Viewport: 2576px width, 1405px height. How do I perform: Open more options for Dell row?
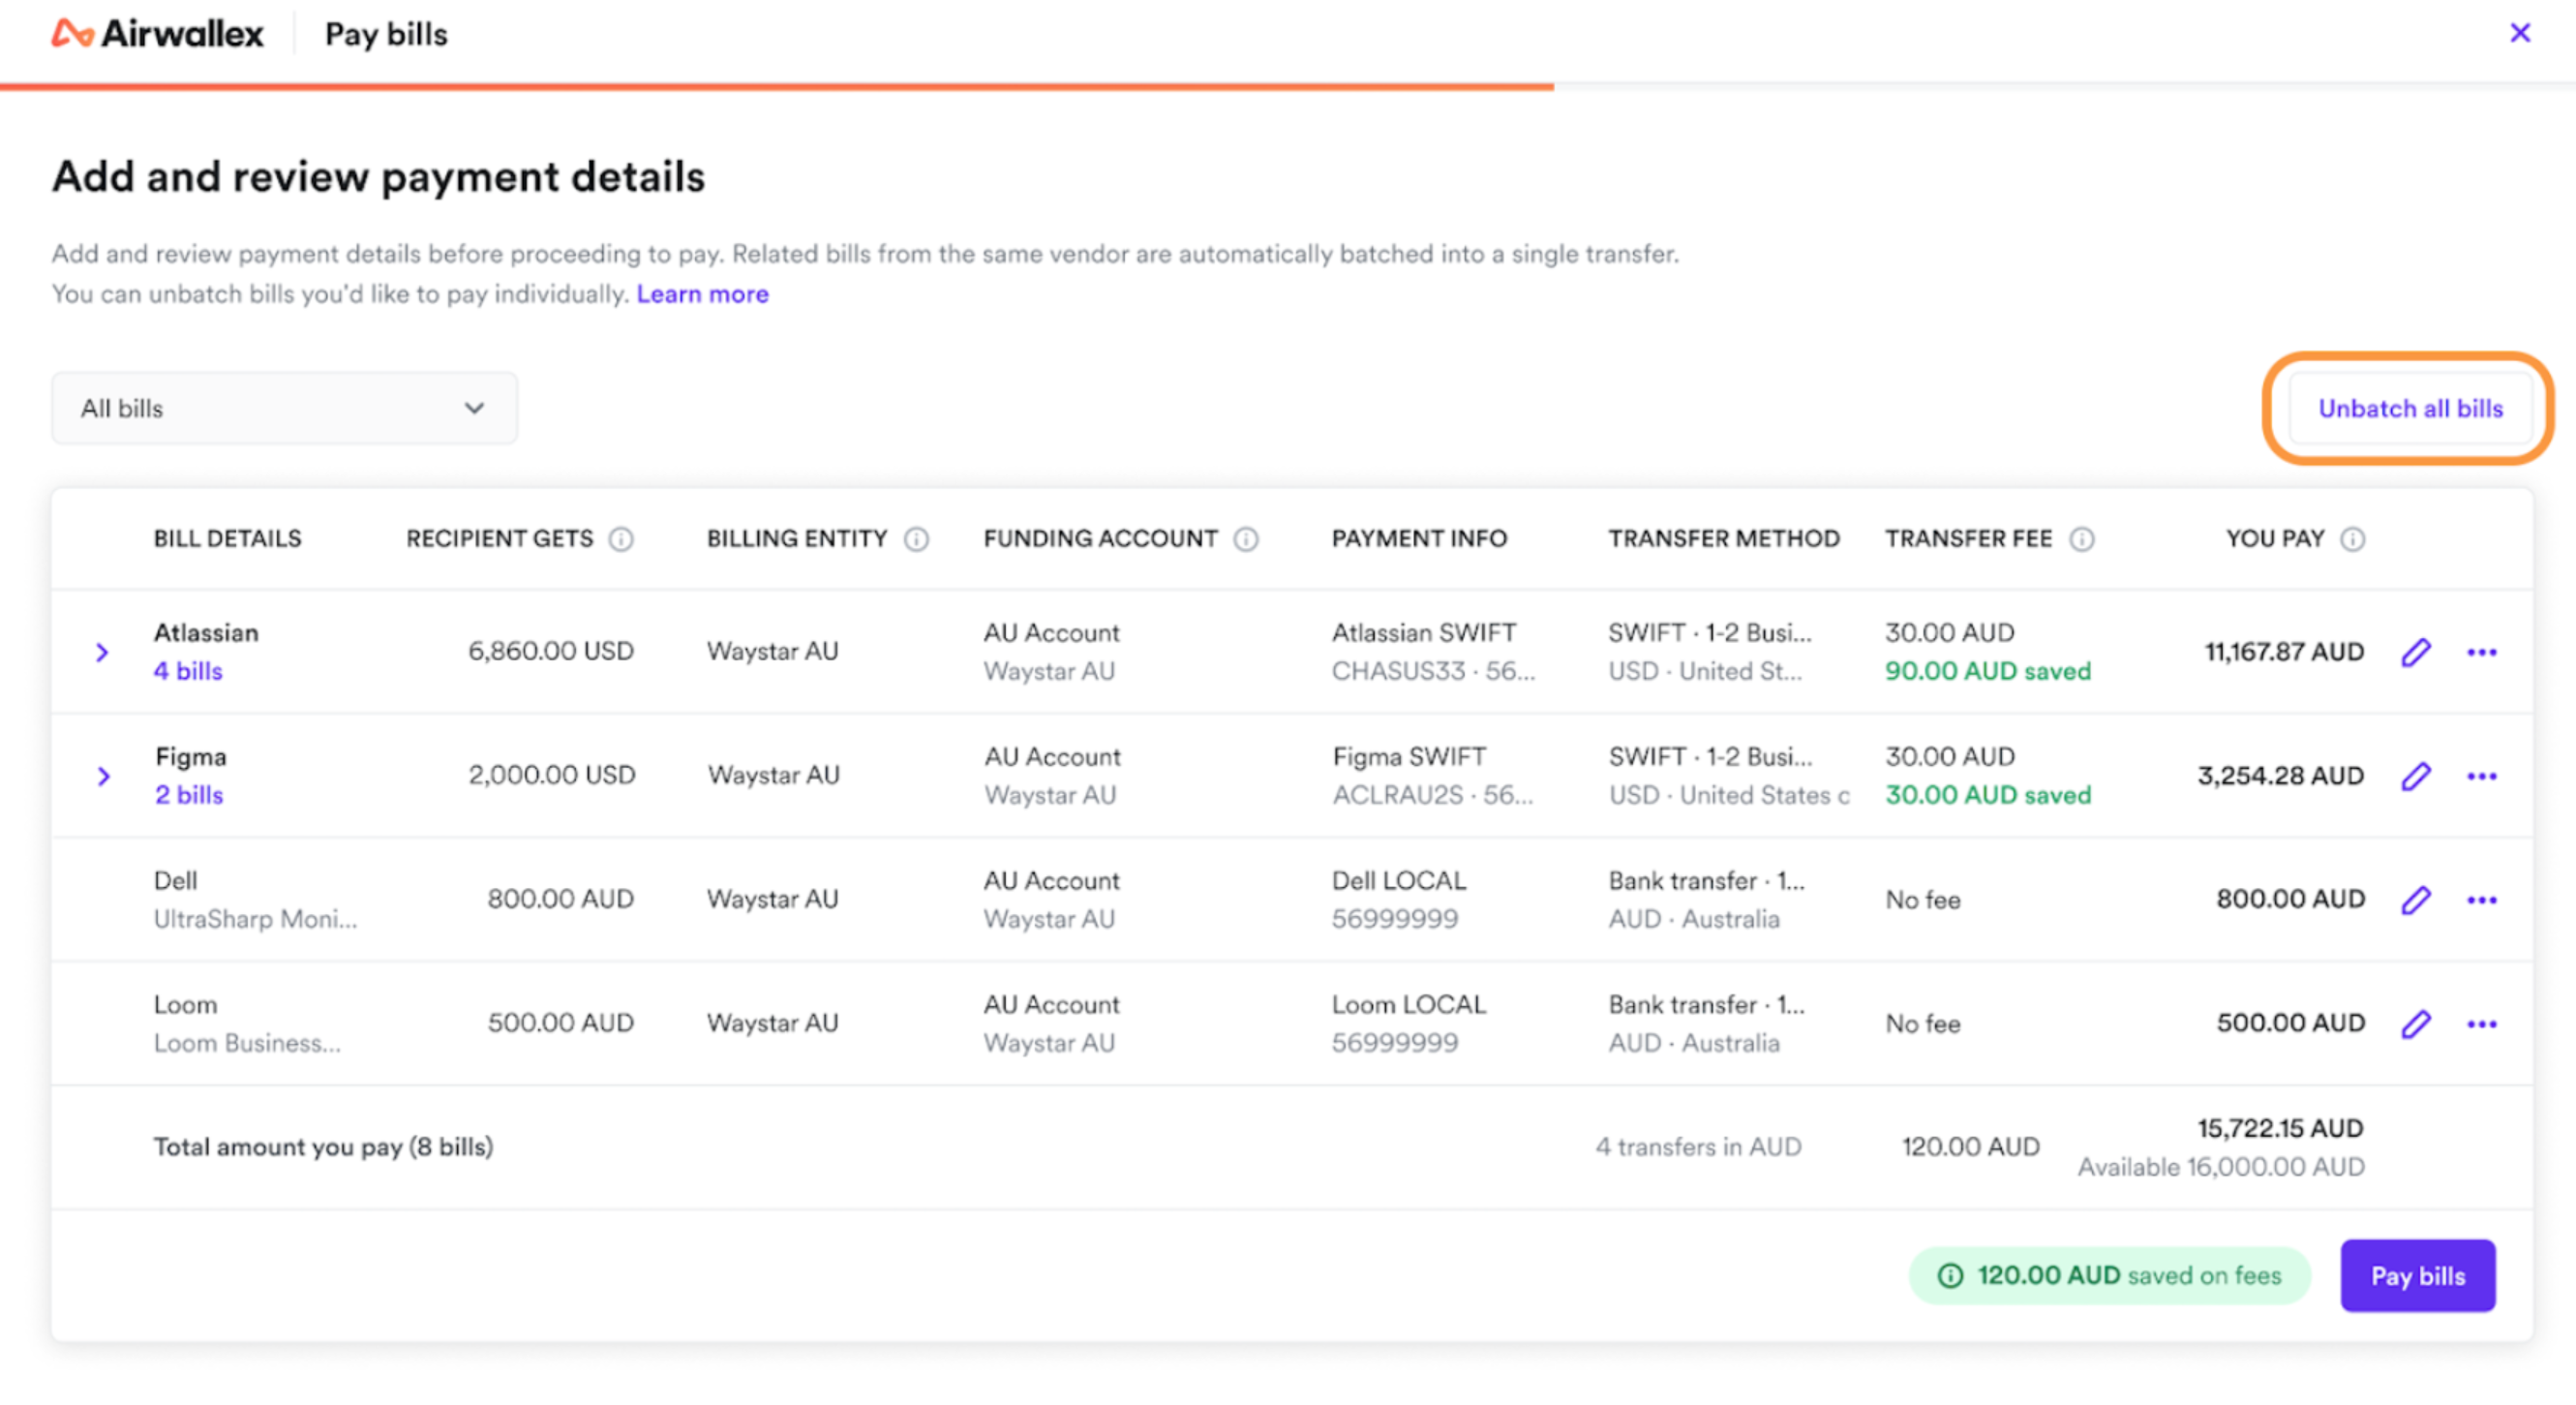click(x=2482, y=900)
